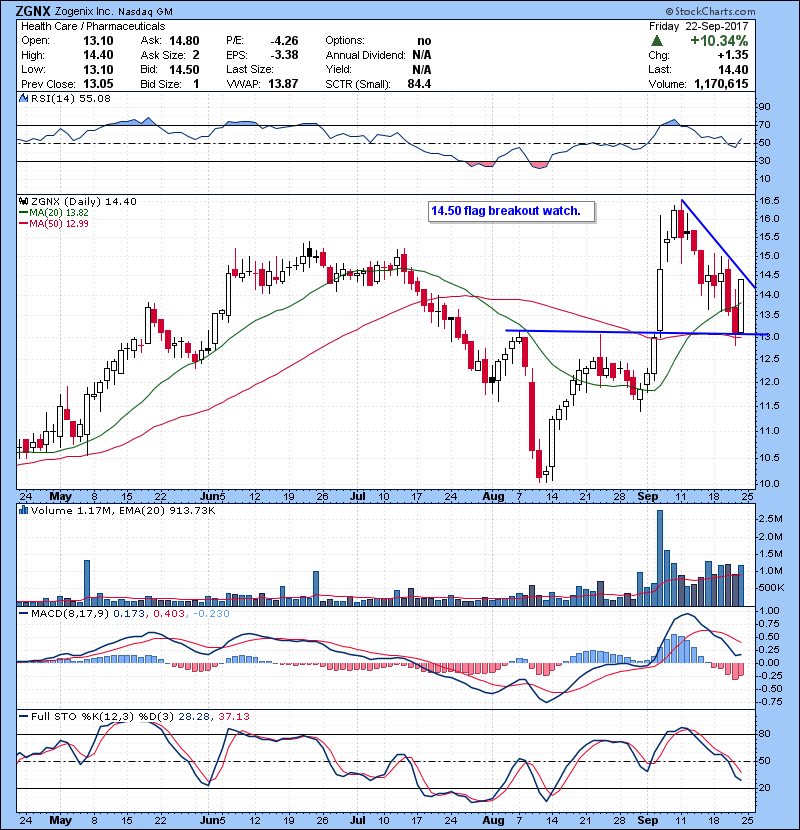Screen dimensions: 800x830
Task: Click the VWAP value 13.87
Action: click(x=283, y=84)
